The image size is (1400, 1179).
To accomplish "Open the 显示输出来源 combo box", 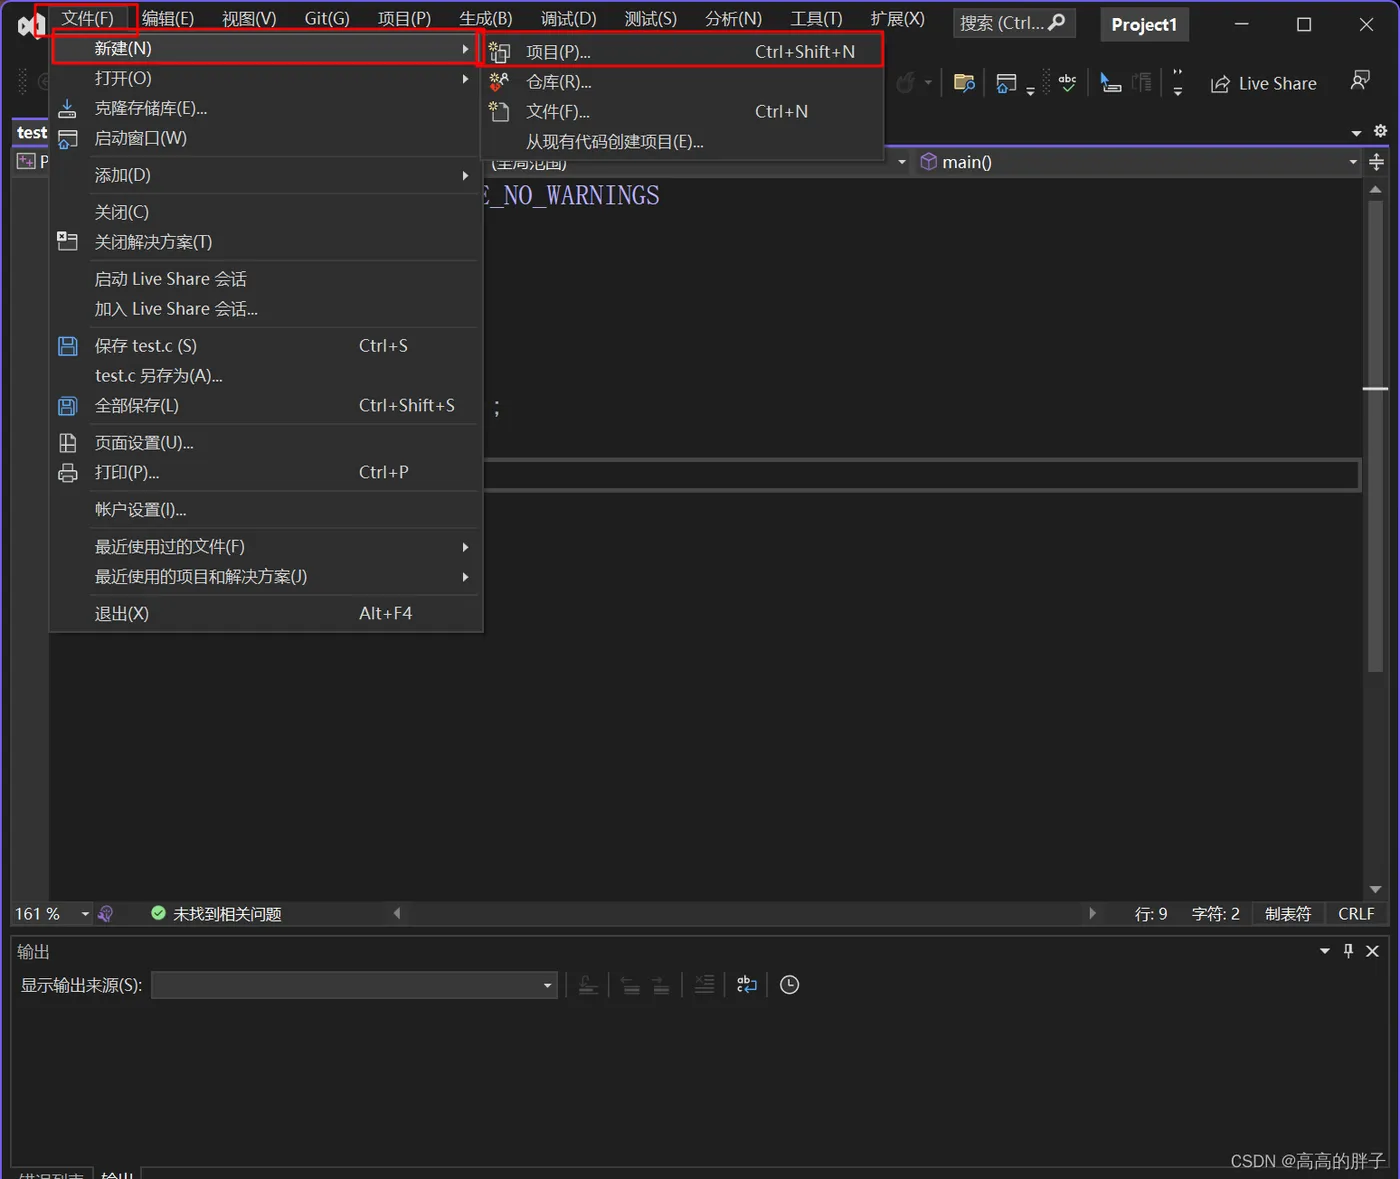I will (x=354, y=985).
